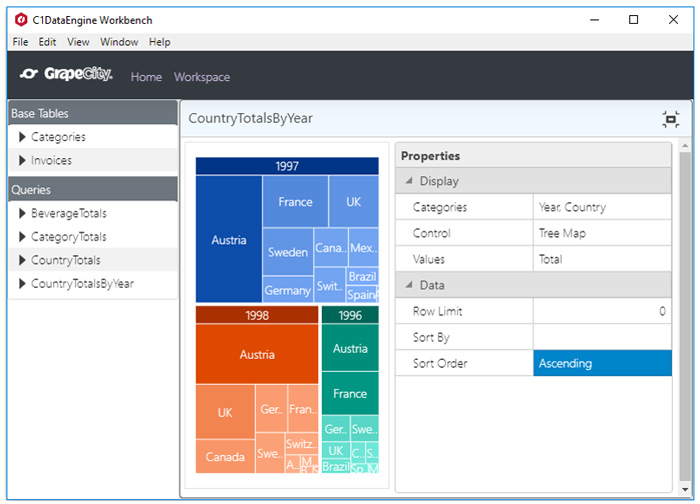The height and width of the screenshot is (504, 700).
Task: Expand the CategoryTotals query arrow
Action: [x=22, y=237]
